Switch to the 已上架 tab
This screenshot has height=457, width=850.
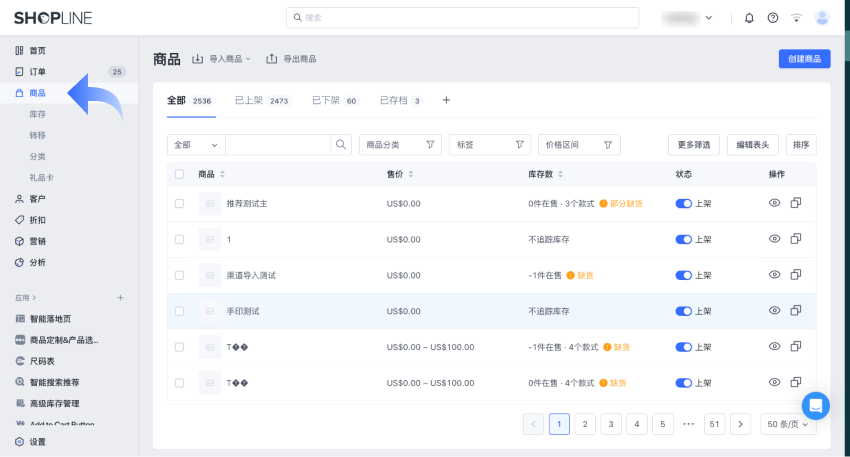(x=262, y=101)
